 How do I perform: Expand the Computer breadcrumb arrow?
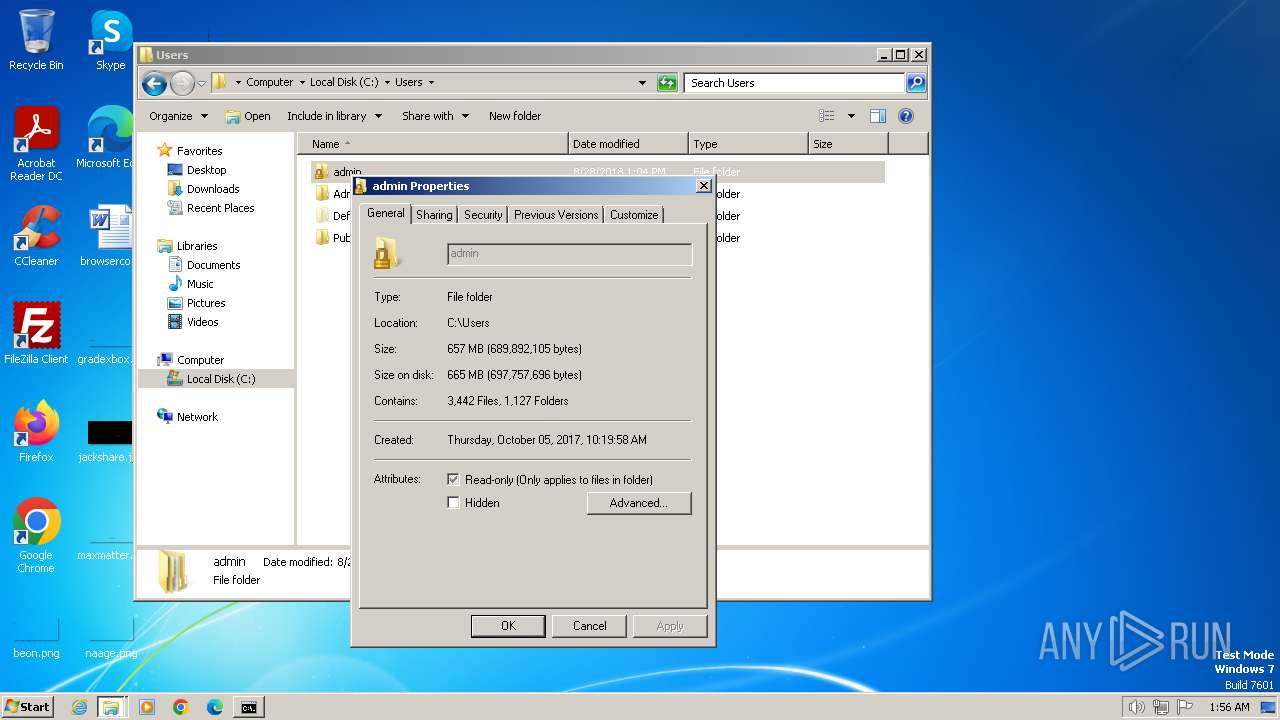coord(302,83)
